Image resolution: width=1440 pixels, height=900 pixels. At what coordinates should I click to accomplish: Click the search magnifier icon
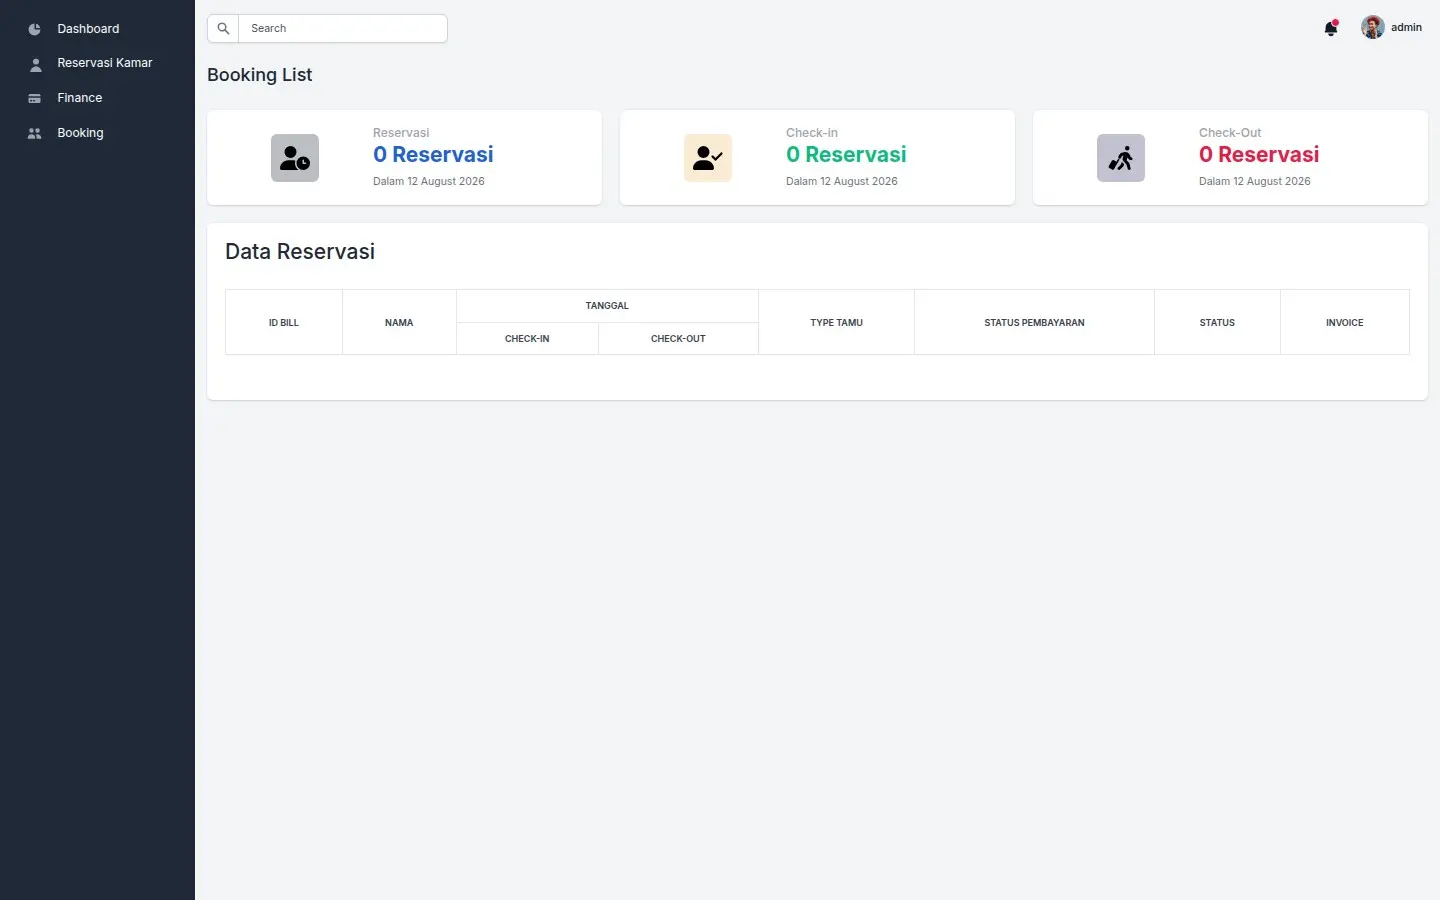pos(223,28)
